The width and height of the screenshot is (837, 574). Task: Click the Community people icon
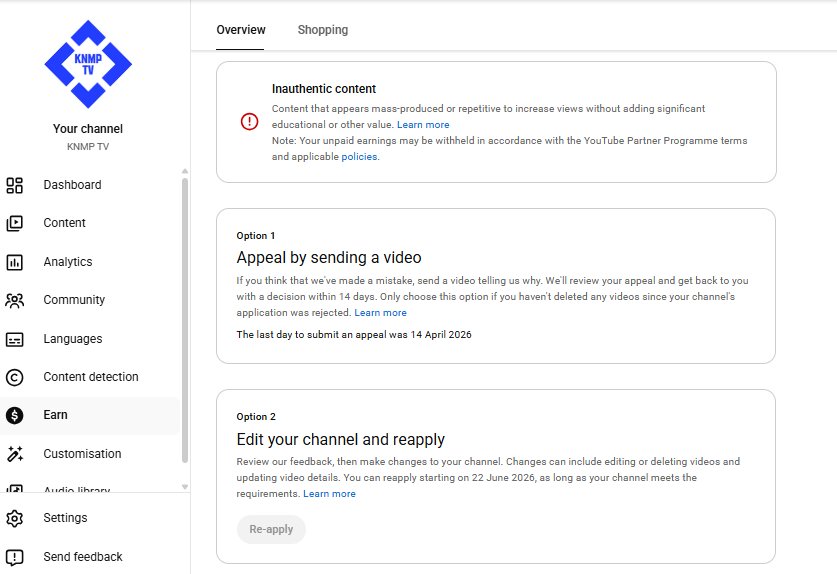click(14, 301)
